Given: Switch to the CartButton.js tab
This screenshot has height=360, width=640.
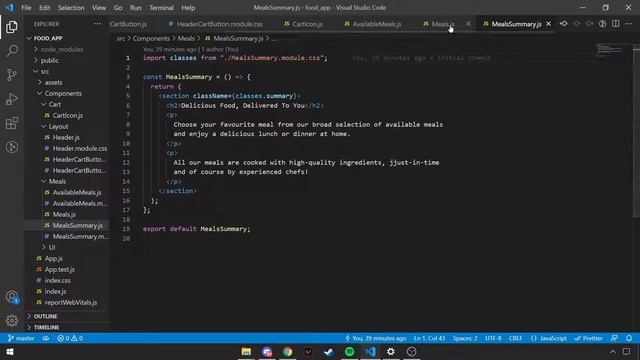Looking at the screenshot, I should tap(128, 24).
